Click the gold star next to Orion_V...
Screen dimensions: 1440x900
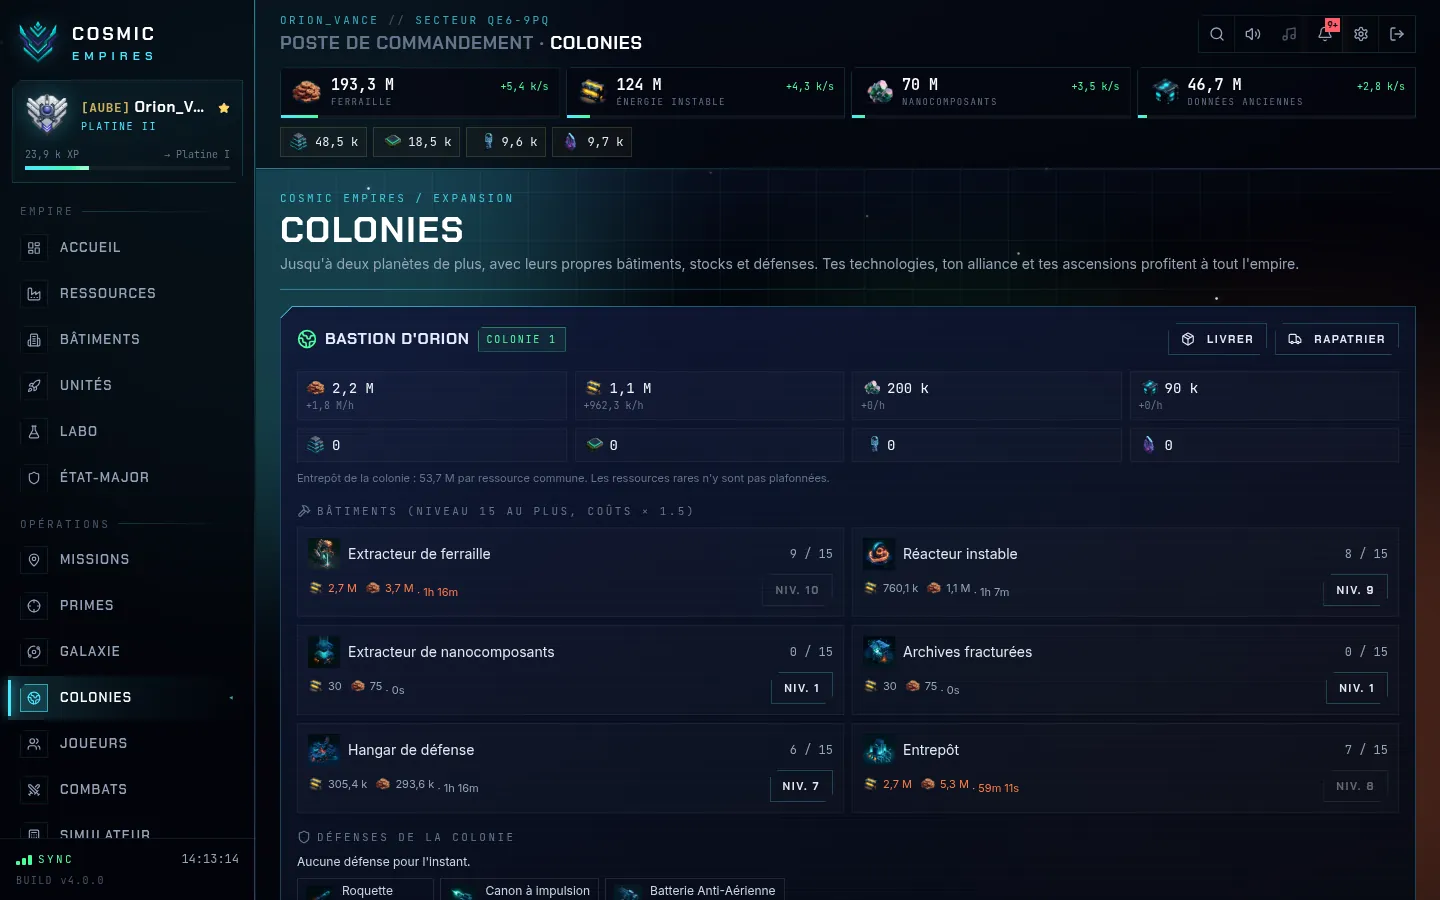click(224, 108)
